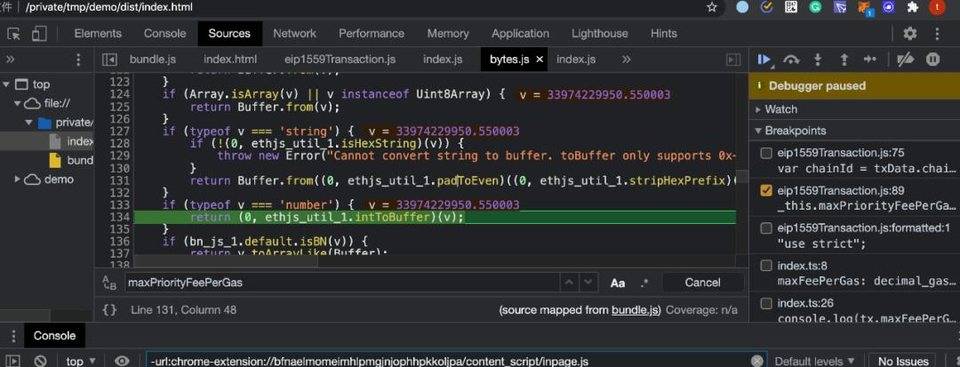
Task: Switch to the Elements panel
Action: pyautogui.click(x=98, y=34)
